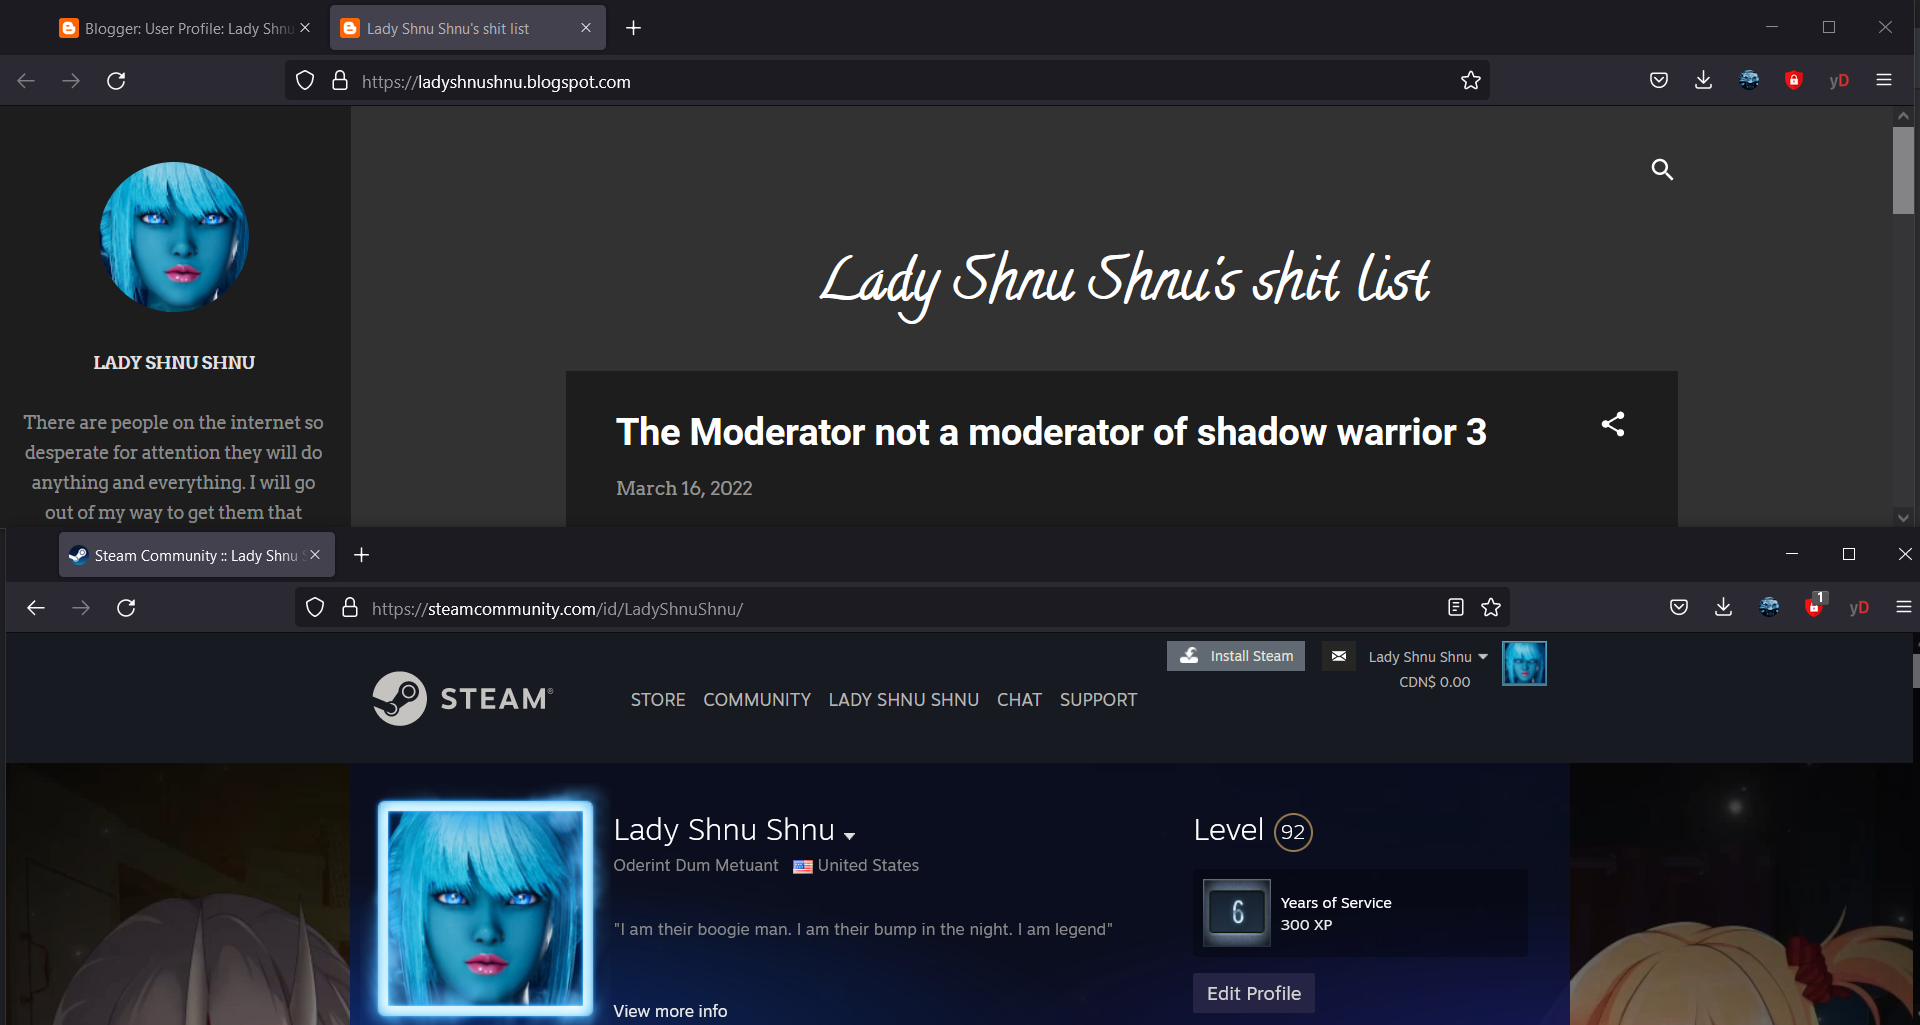Click the United States flag on the profile
The height and width of the screenshot is (1025, 1920).
click(x=802, y=867)
